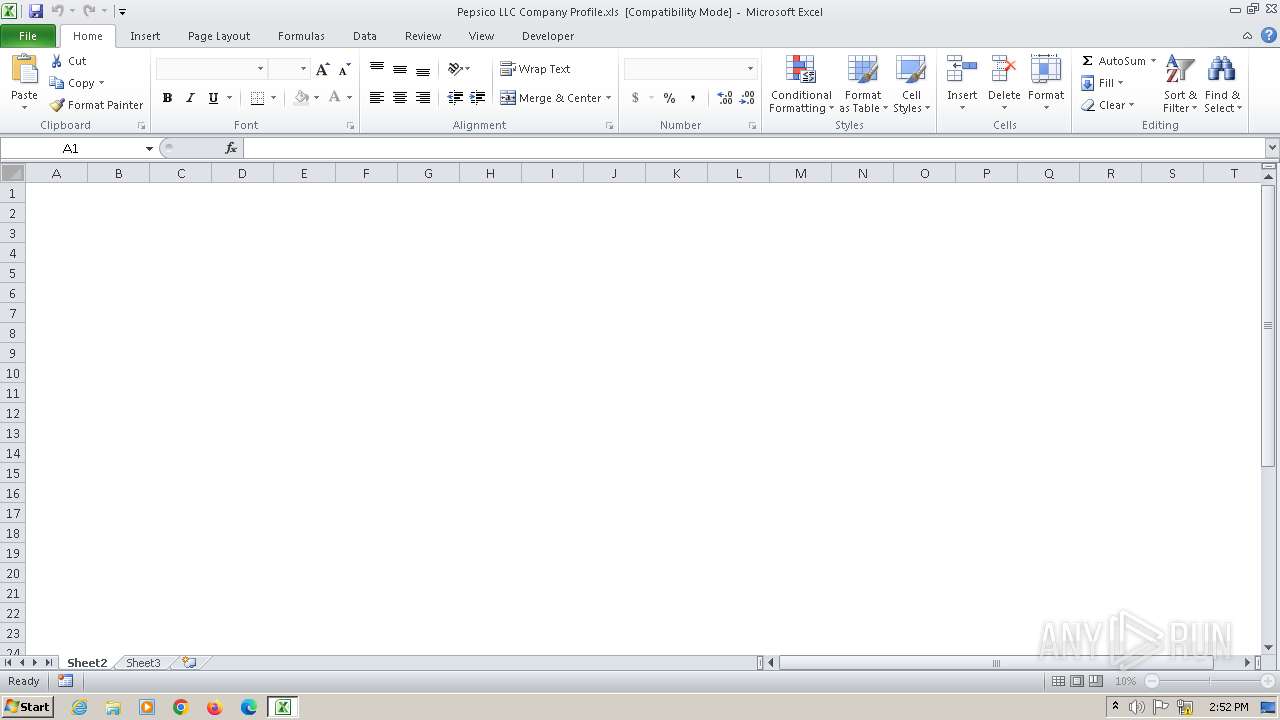Open the Copy dropdown arrow
This screenshot has width=1280, height=720.
pyautogui.click(x=101, y=83)
